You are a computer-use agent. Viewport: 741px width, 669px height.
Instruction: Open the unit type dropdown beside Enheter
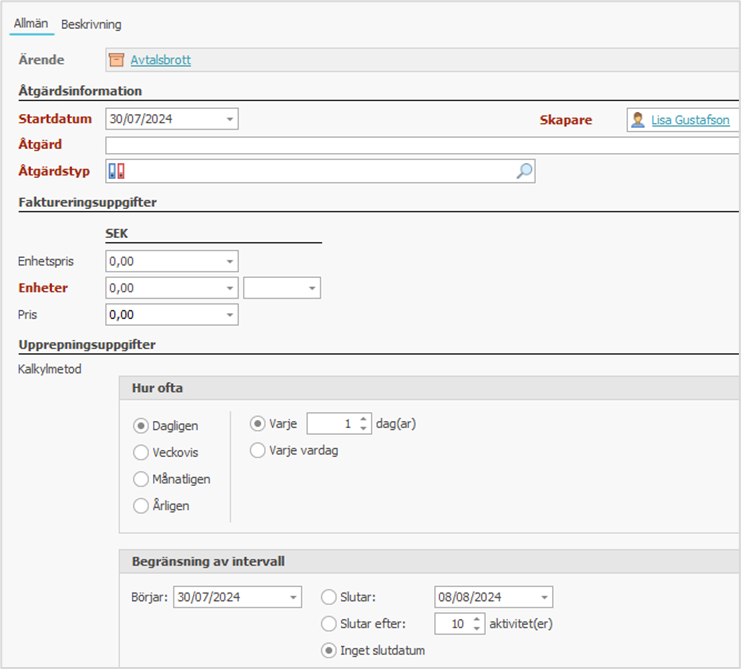[312, 289]
